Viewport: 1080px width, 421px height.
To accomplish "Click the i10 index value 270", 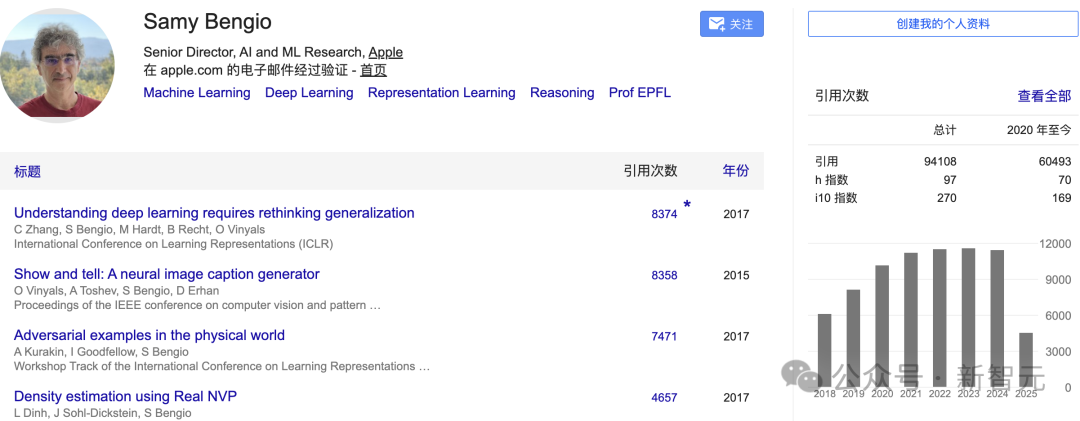I will point(946,198).
